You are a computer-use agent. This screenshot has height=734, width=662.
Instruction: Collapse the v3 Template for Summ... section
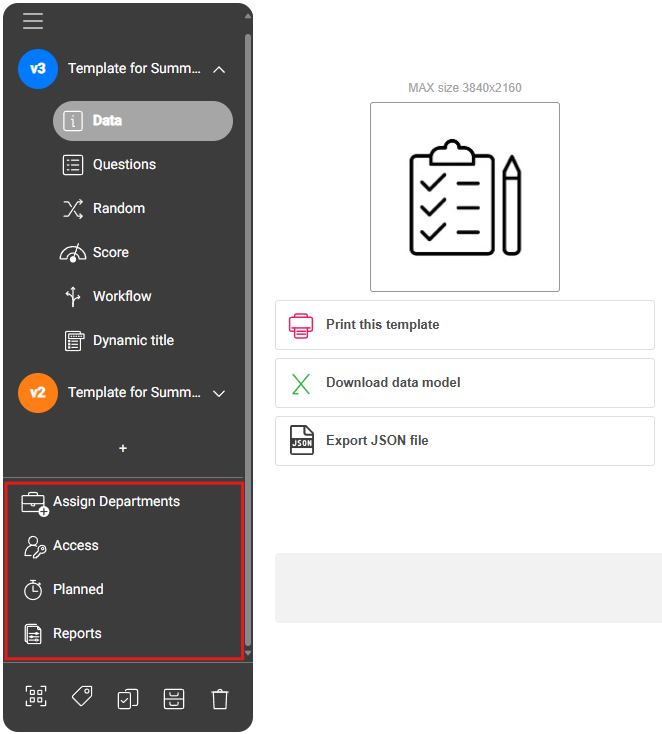pyautogui.click(x=219, y=69)
